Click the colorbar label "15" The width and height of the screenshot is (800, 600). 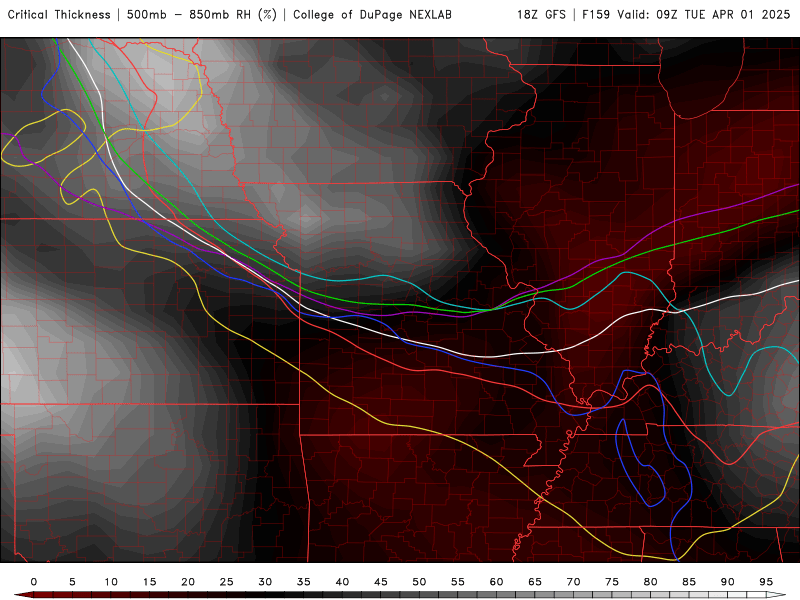click(149, 582)
